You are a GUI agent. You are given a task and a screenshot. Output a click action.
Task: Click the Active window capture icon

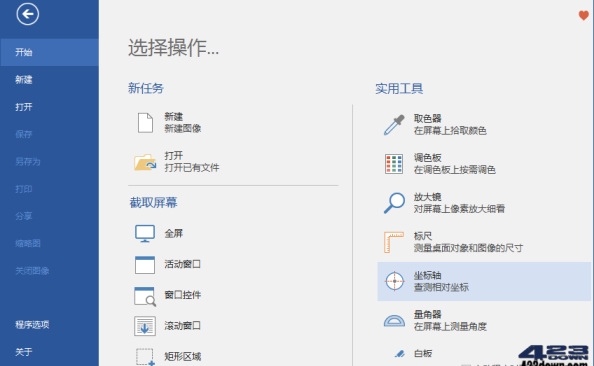[145, 264]
